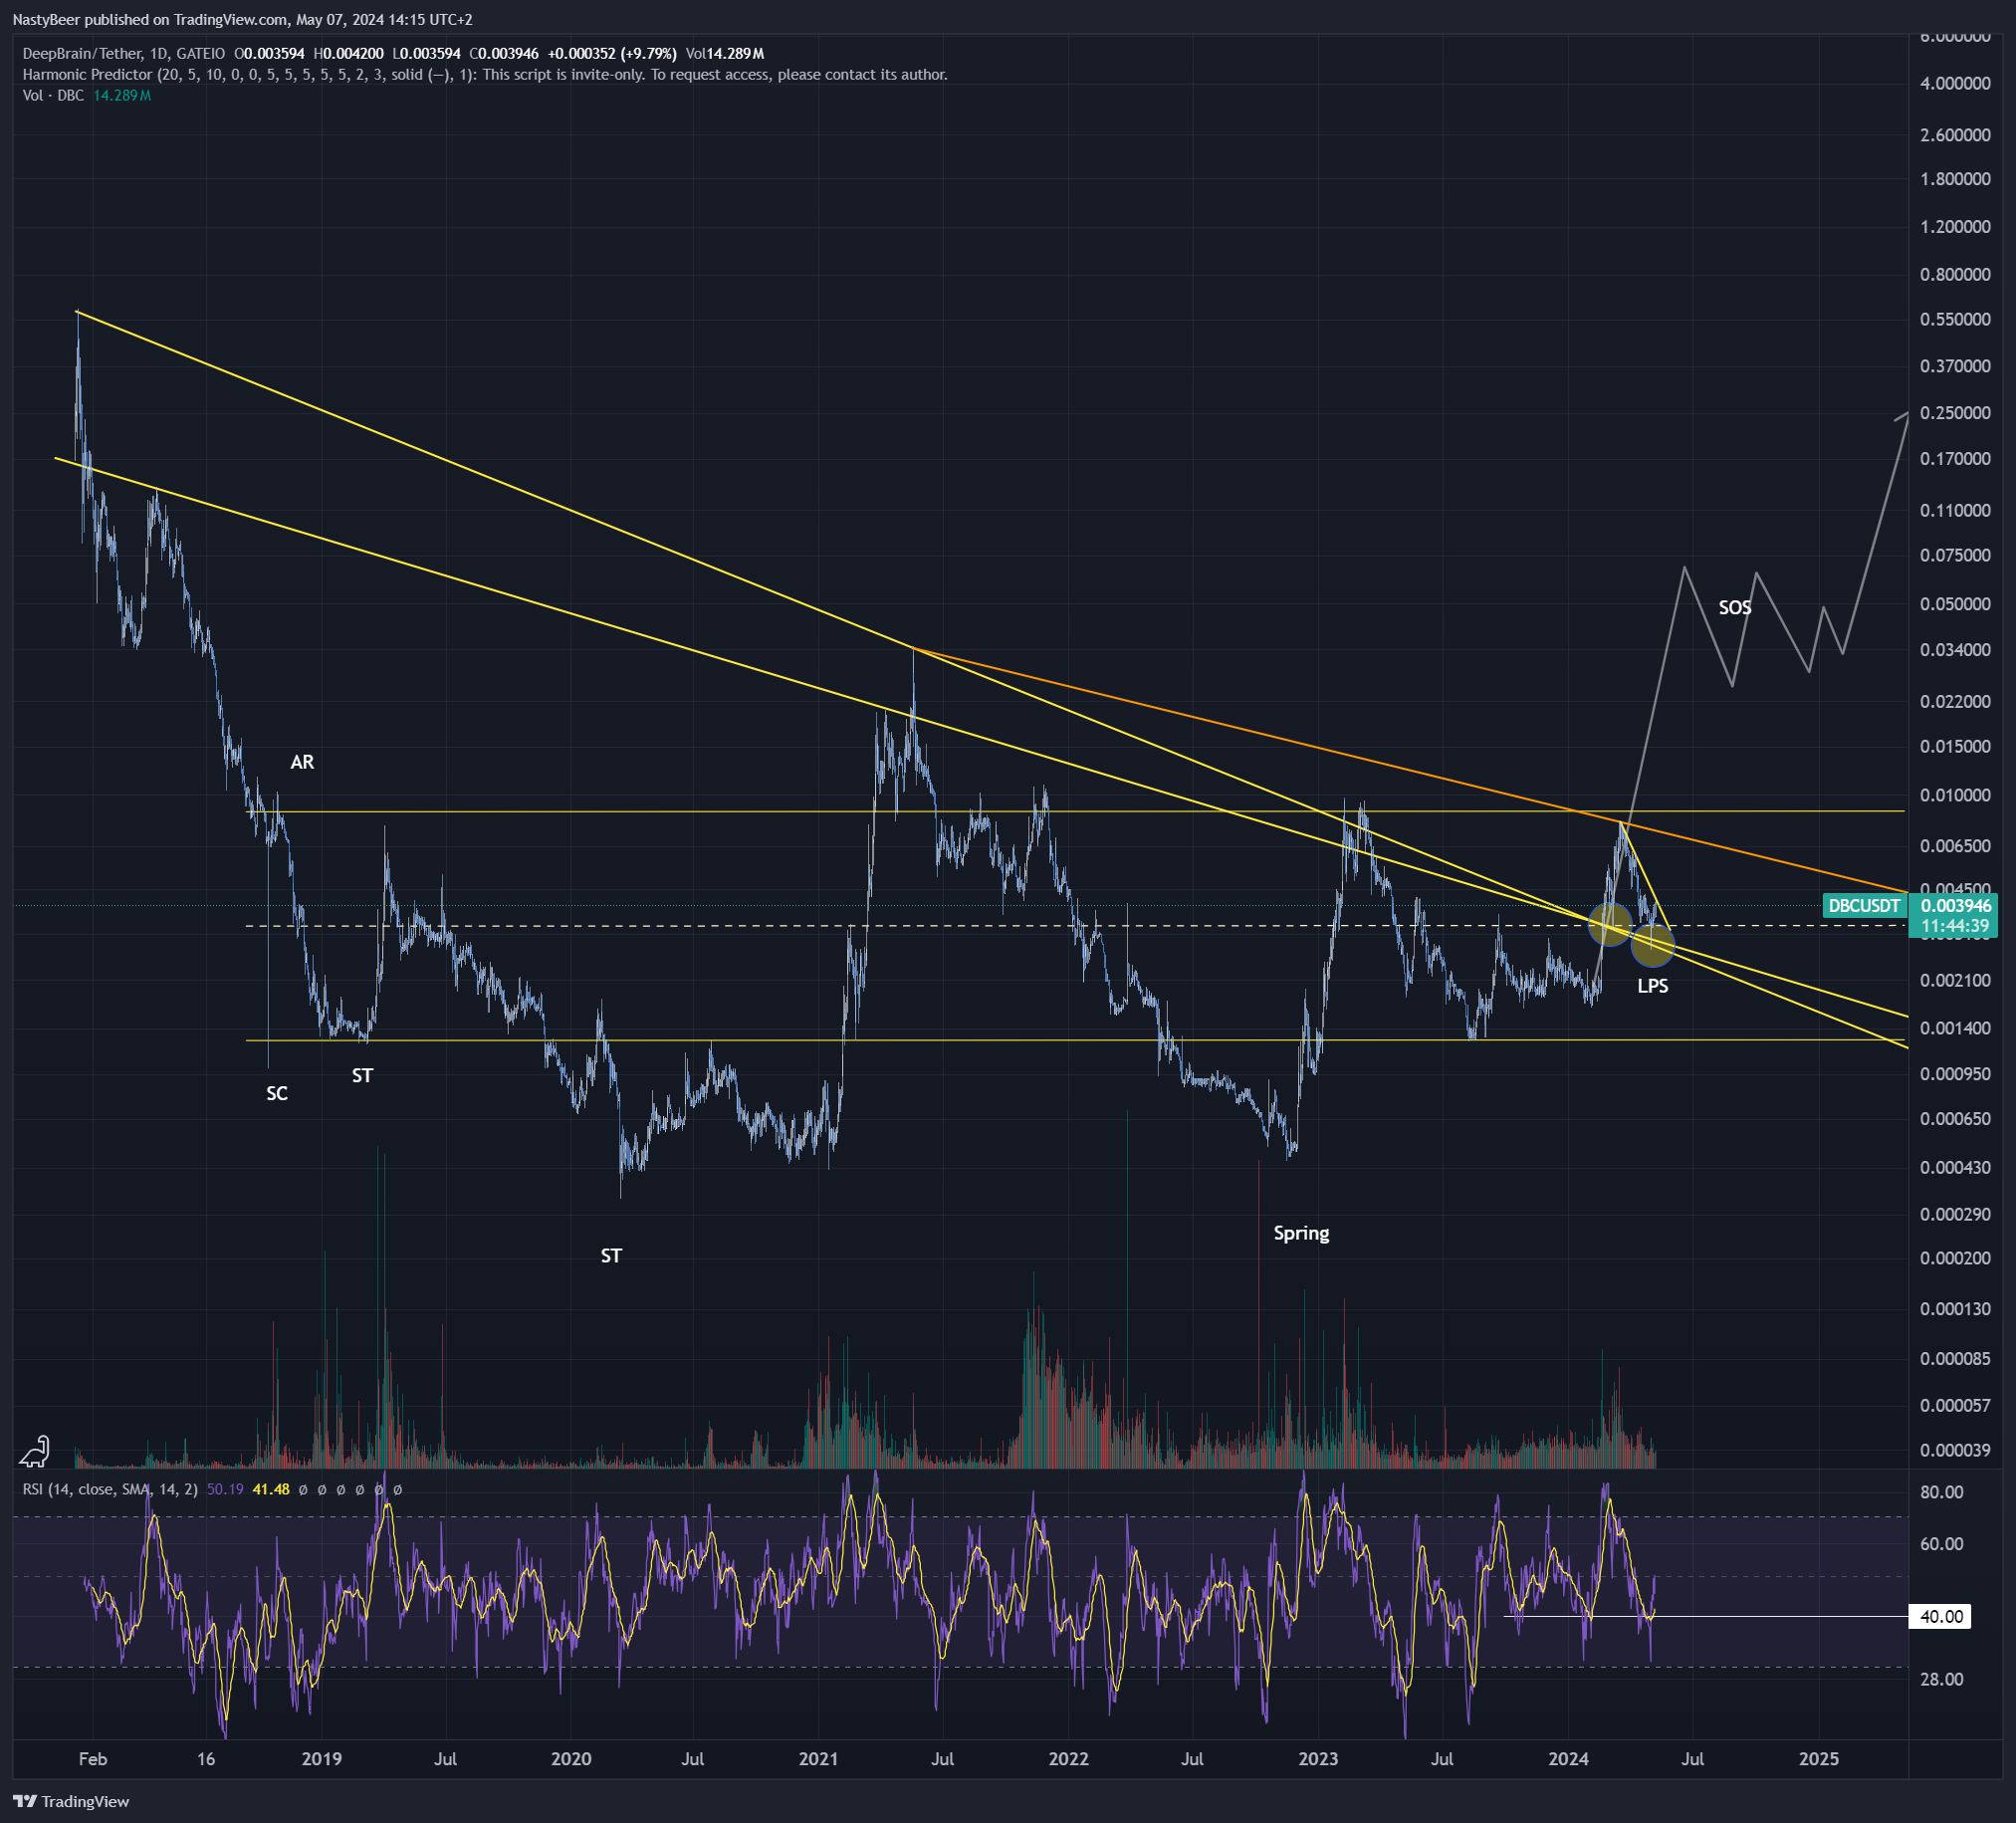This screenshot has width=2016, height=1823.
Task: Select the AR annotation label
Action: click(x=302, y=762)
